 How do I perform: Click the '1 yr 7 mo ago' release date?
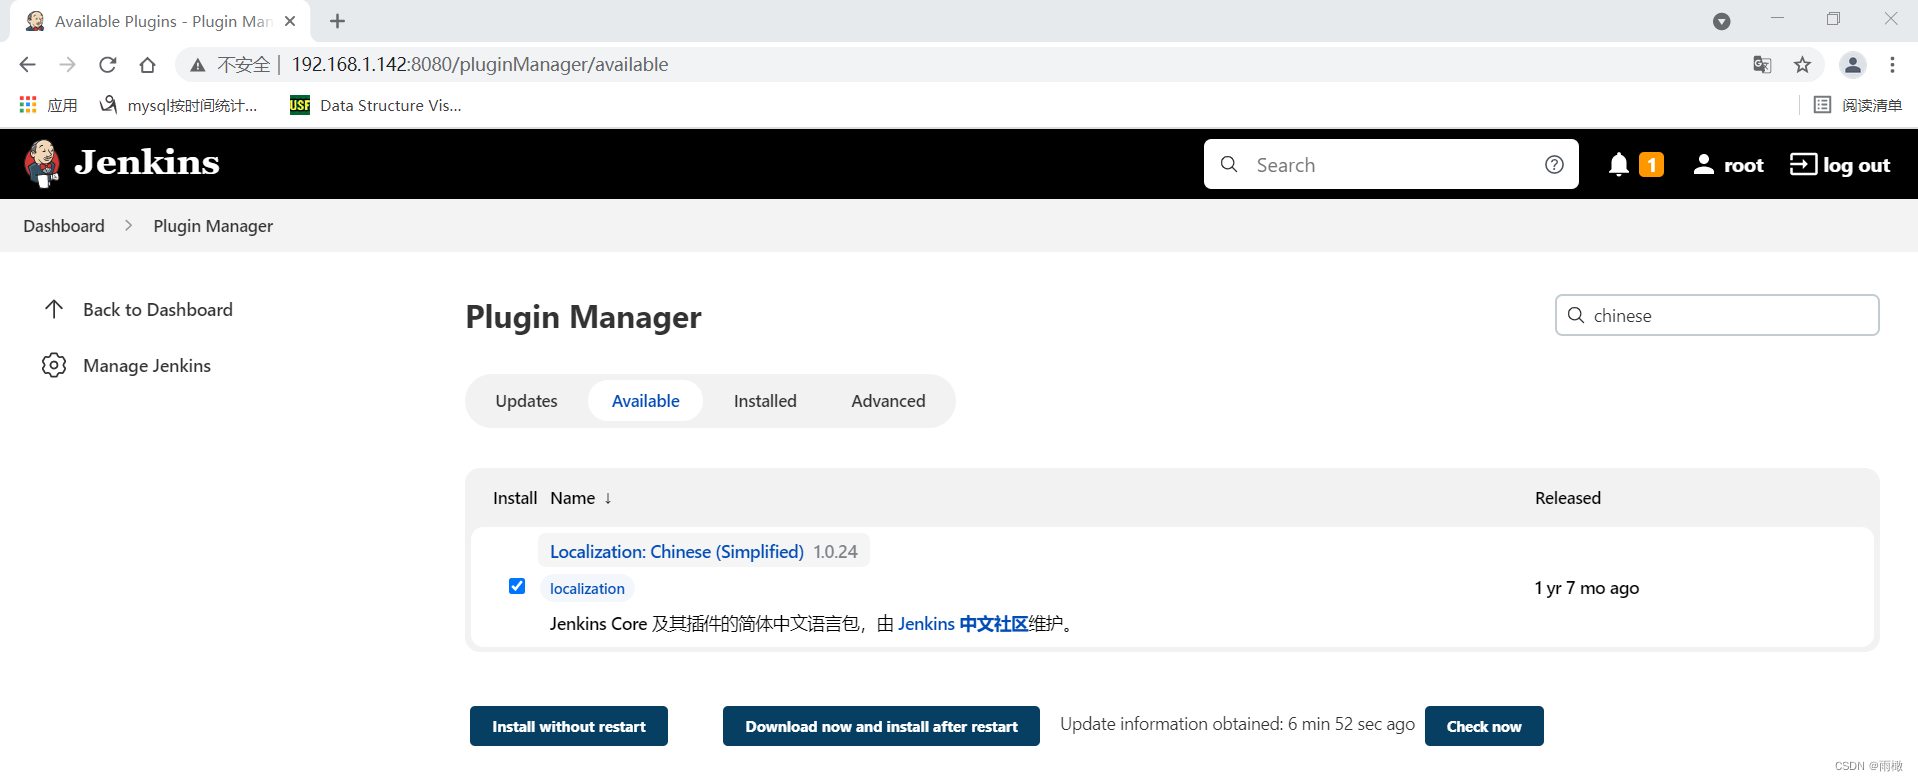coord(1587,588)
